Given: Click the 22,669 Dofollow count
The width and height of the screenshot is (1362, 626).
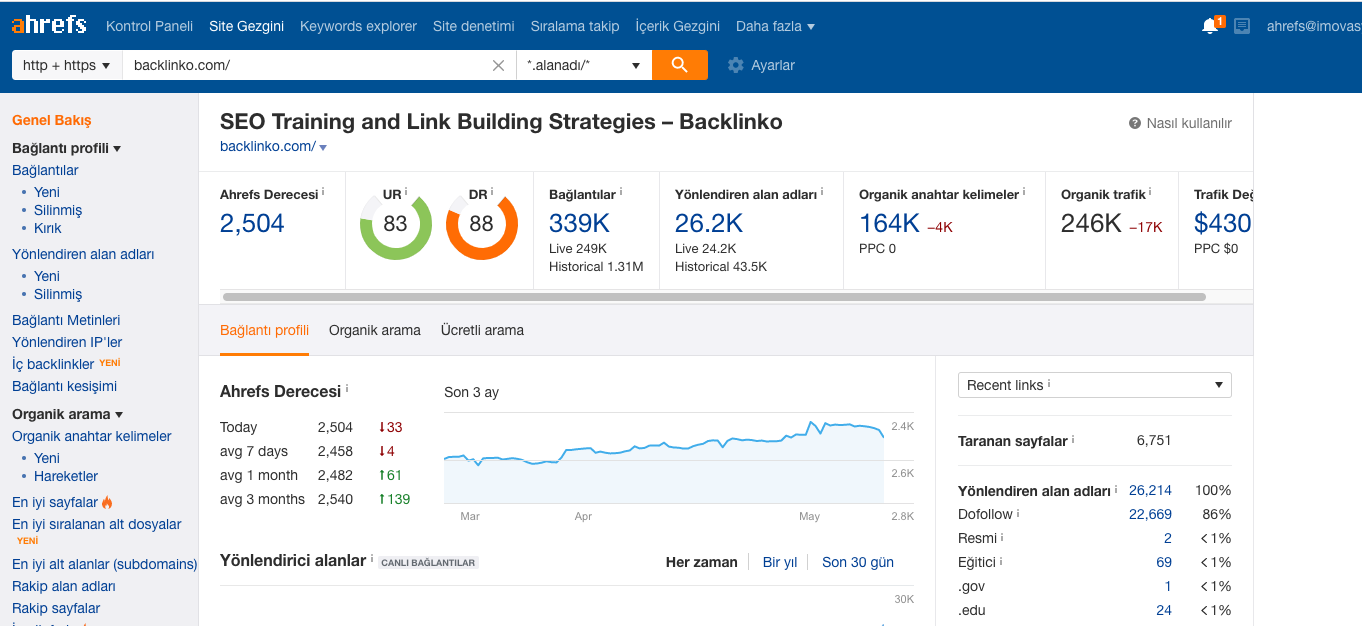Looking at the screenshot, I should coord(1150,514).
